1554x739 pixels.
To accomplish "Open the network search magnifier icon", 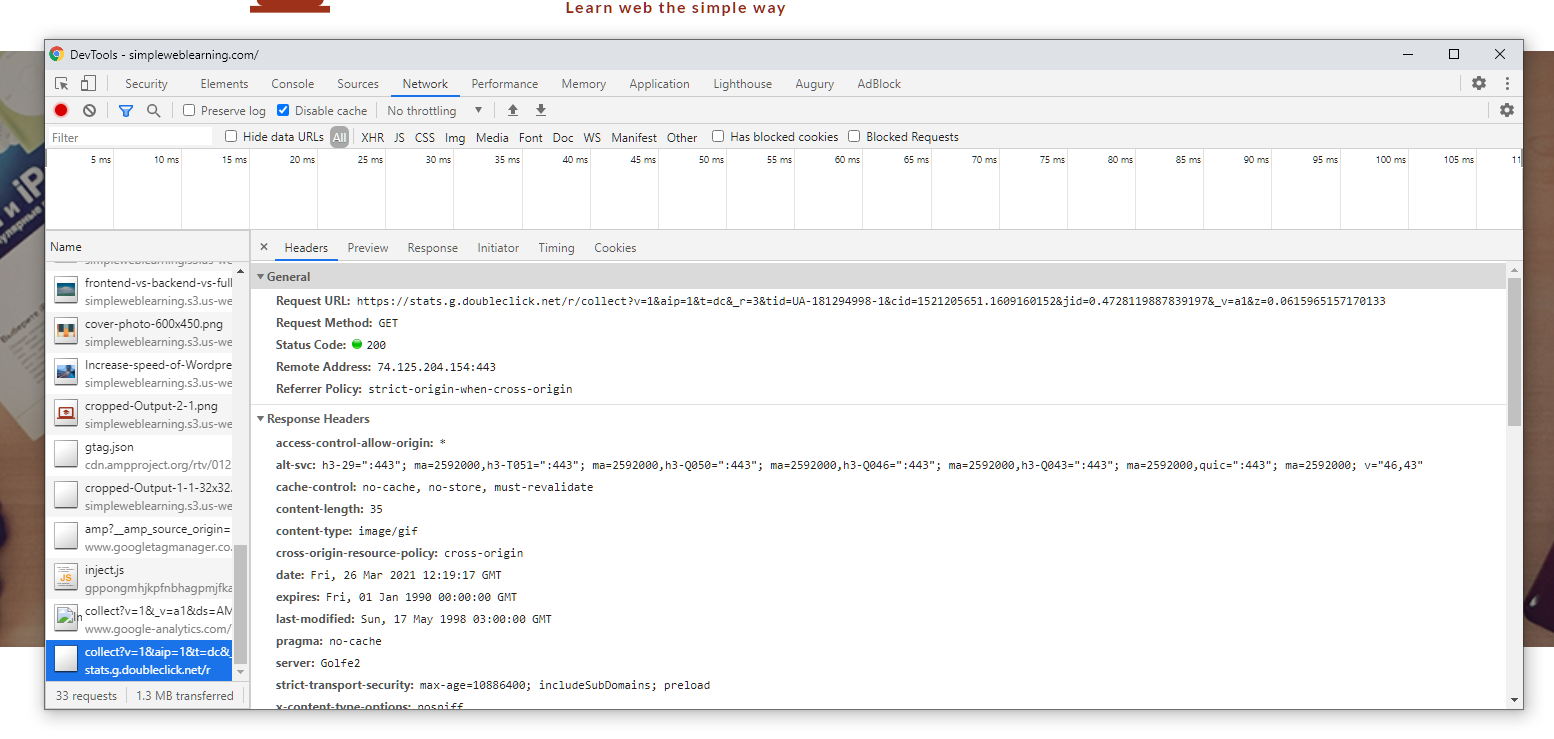I will [x=153, y=111].
